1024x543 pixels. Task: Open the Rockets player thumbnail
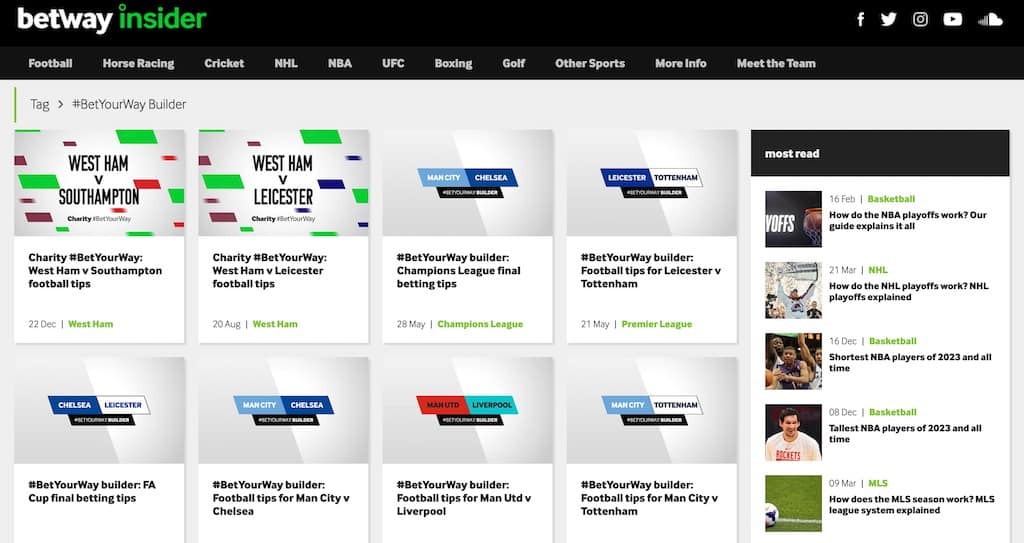tap(793, 433)
